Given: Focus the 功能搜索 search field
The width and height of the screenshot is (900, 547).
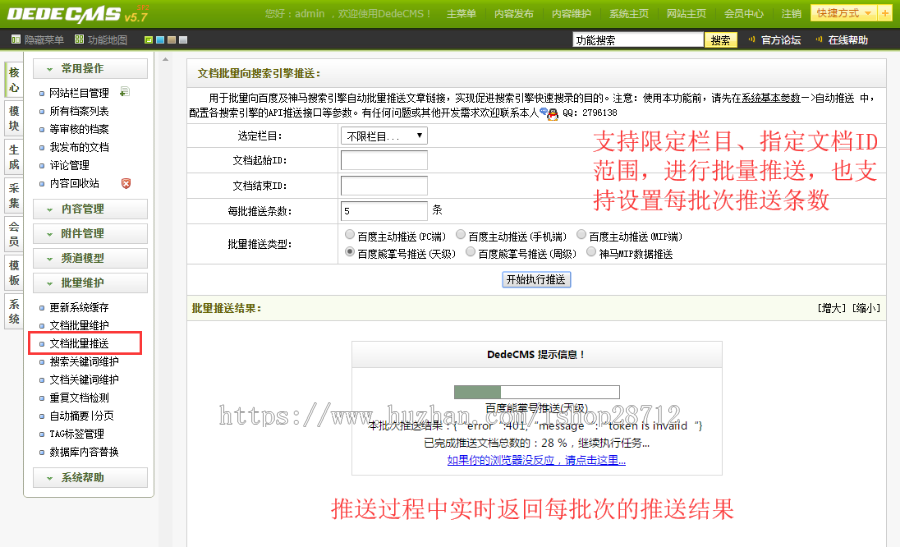Looking at the screenshot, I should point(638,40).
